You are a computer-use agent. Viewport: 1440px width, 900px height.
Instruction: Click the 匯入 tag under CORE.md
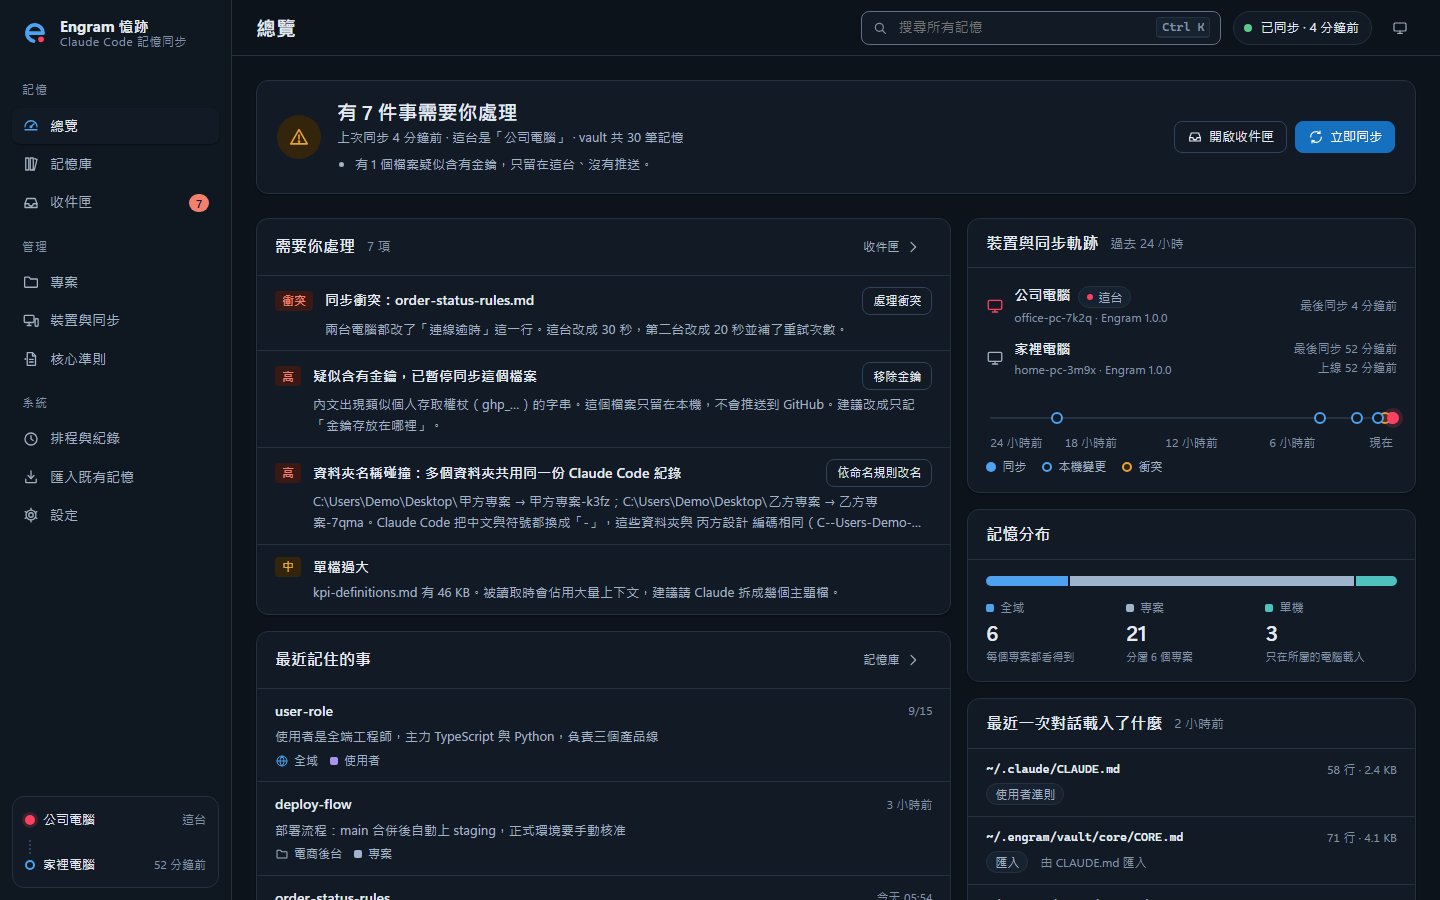[x=1007, y=863]
